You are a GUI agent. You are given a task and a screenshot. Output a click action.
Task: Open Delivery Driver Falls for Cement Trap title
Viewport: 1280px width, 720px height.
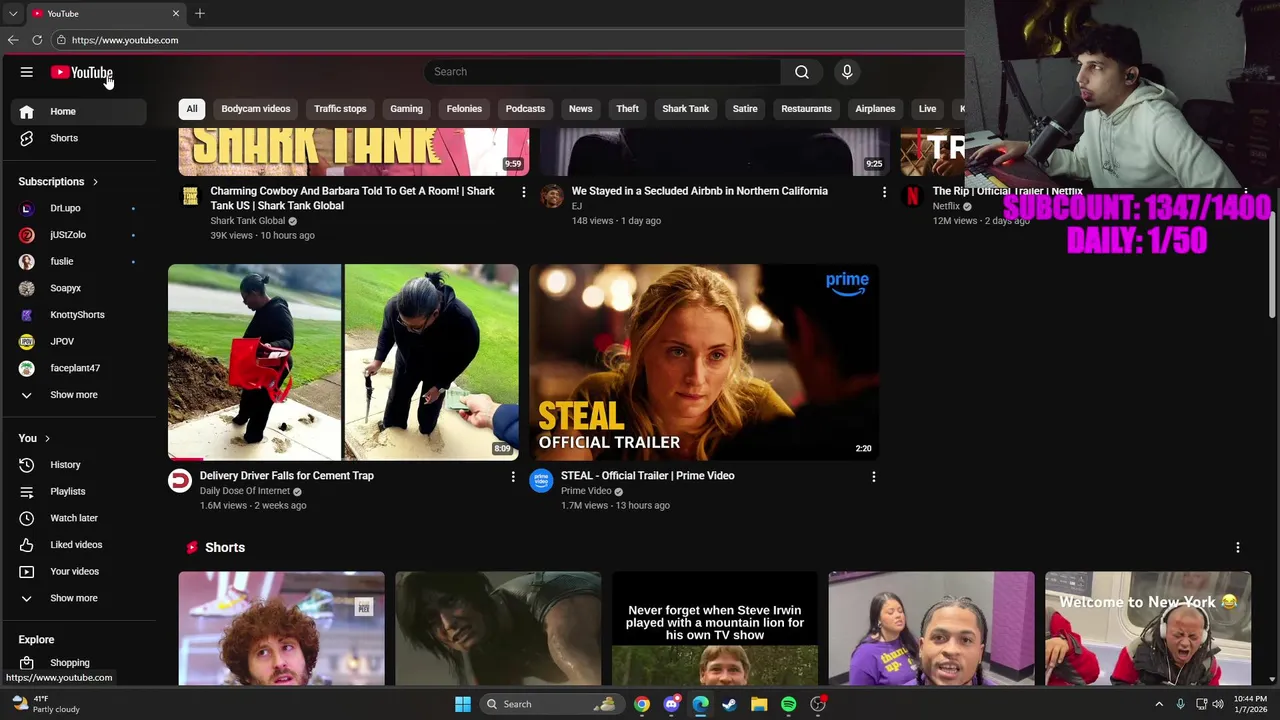pos(287,476)
